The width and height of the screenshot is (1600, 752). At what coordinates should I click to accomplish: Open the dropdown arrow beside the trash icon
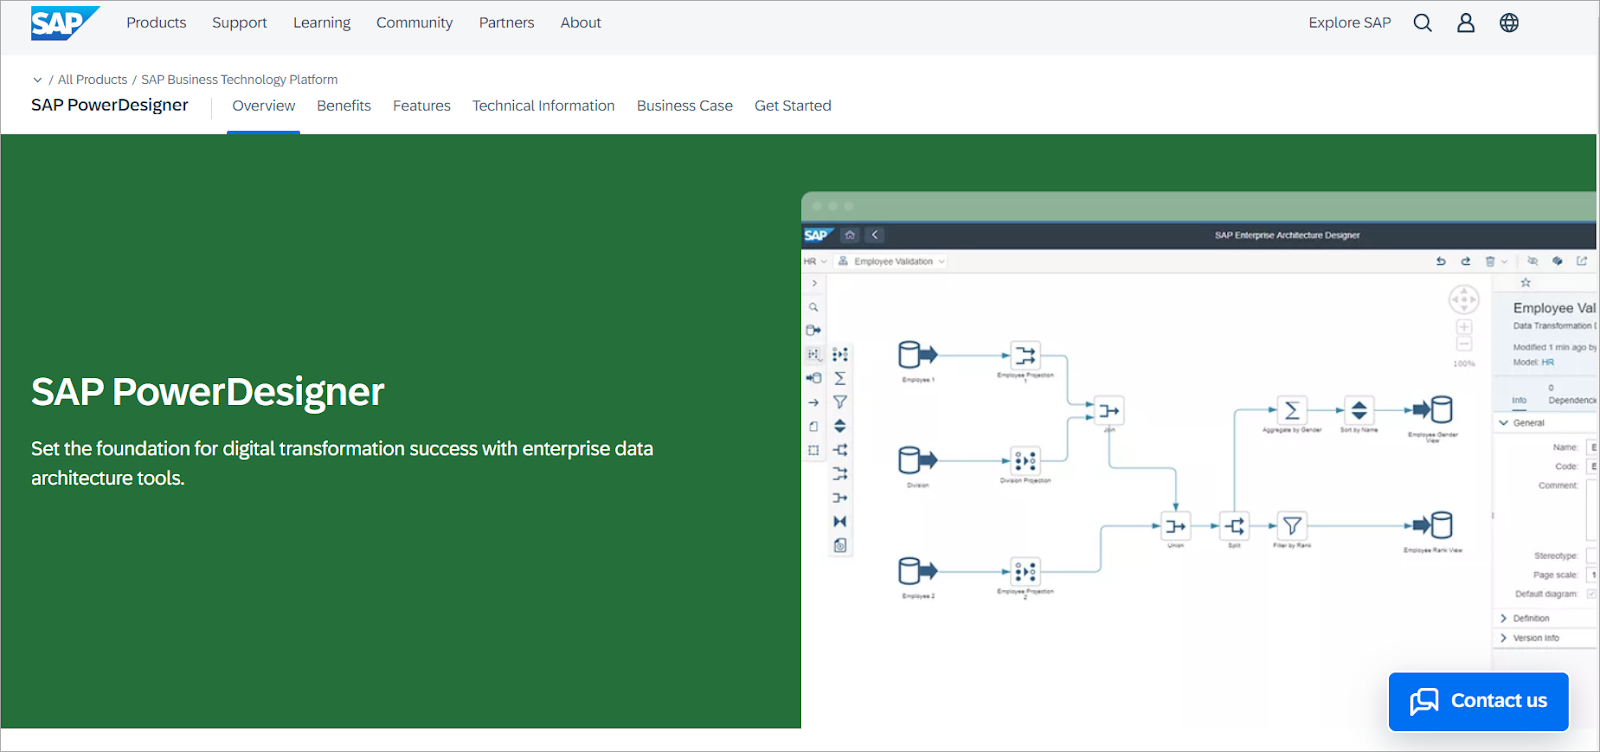1504,261
